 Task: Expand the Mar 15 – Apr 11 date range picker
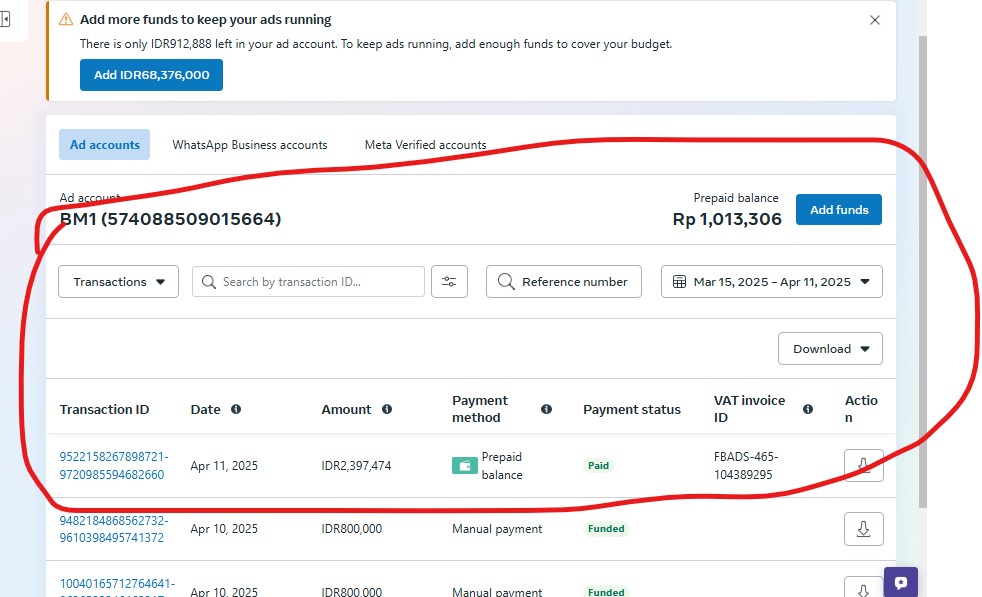pos(771,282)
